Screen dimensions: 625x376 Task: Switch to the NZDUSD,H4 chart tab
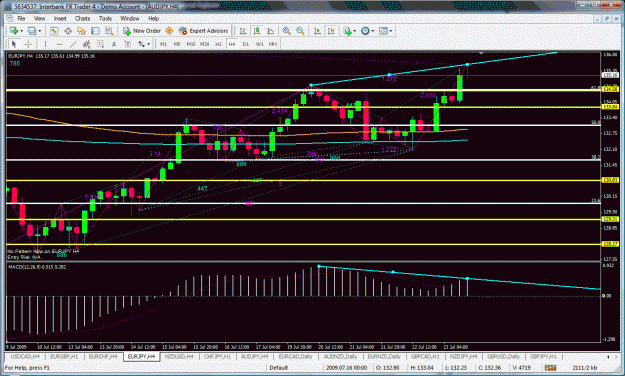(x=179, y=356)
